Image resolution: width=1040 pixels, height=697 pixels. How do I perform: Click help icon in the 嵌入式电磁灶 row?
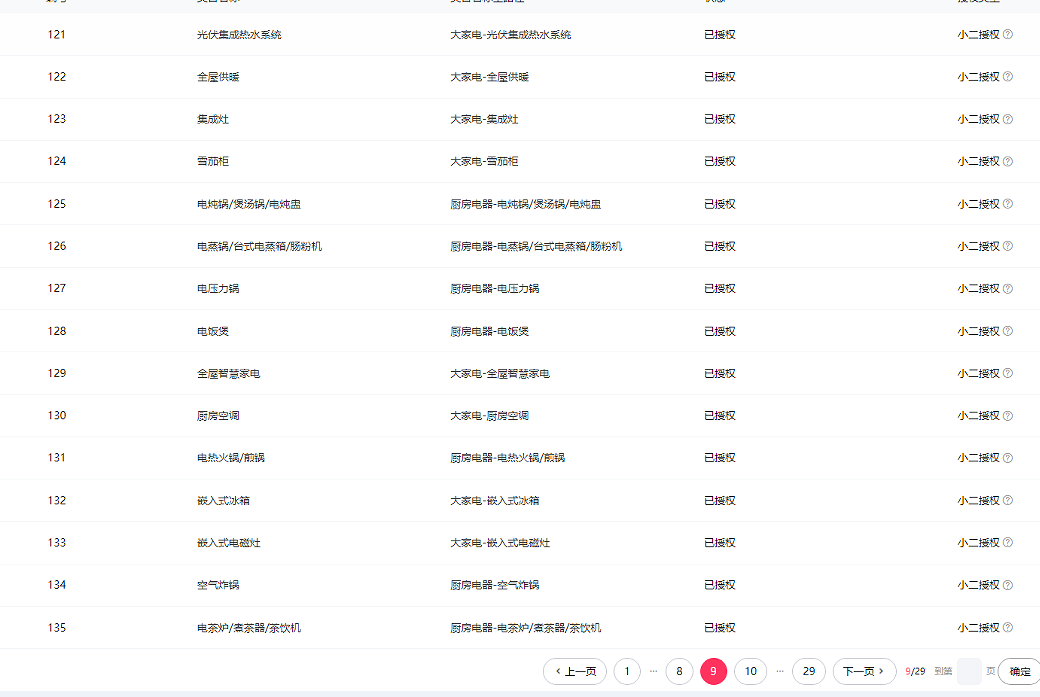(x=1008, y=542)
